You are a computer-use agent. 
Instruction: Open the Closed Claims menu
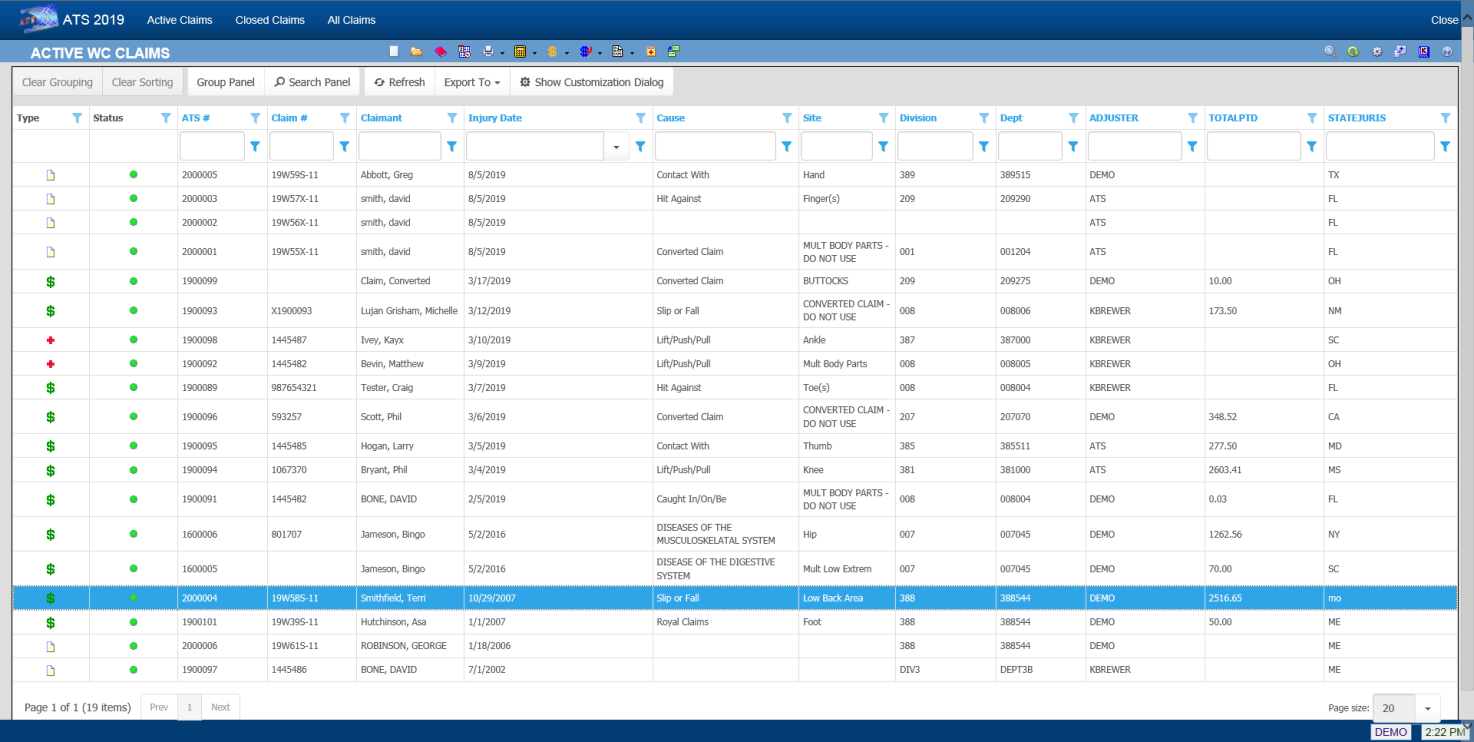[x=270, y=20]
